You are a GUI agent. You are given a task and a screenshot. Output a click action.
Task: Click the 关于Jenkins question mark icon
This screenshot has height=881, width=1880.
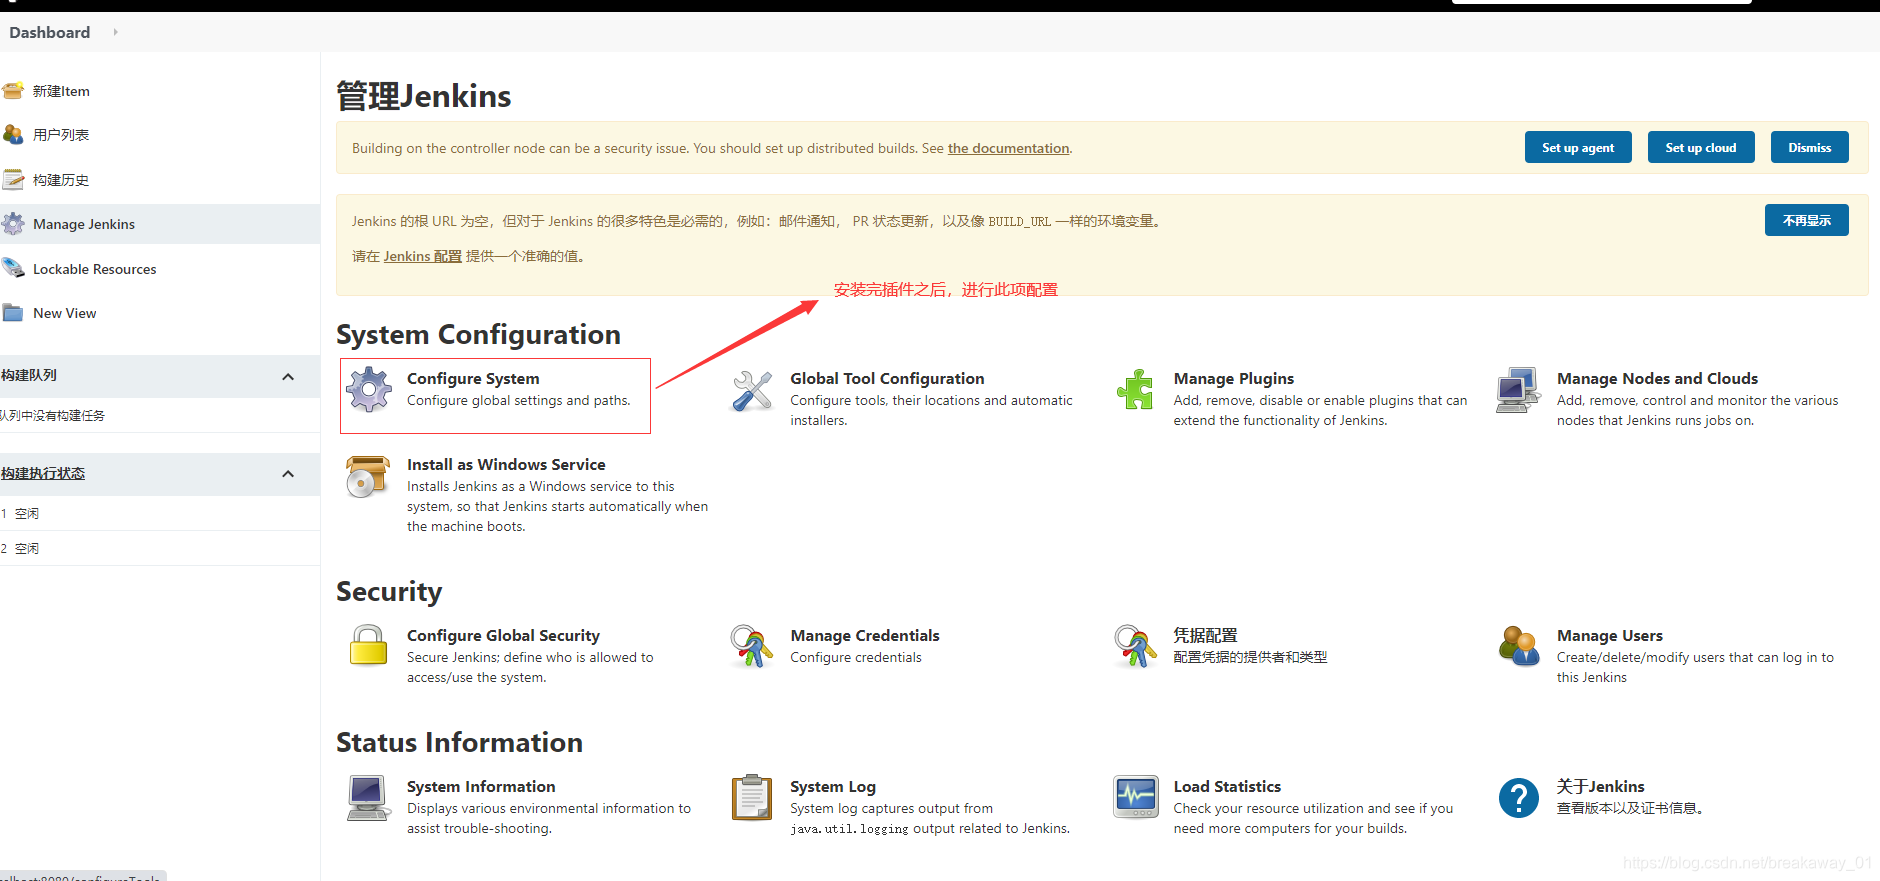1519,798
